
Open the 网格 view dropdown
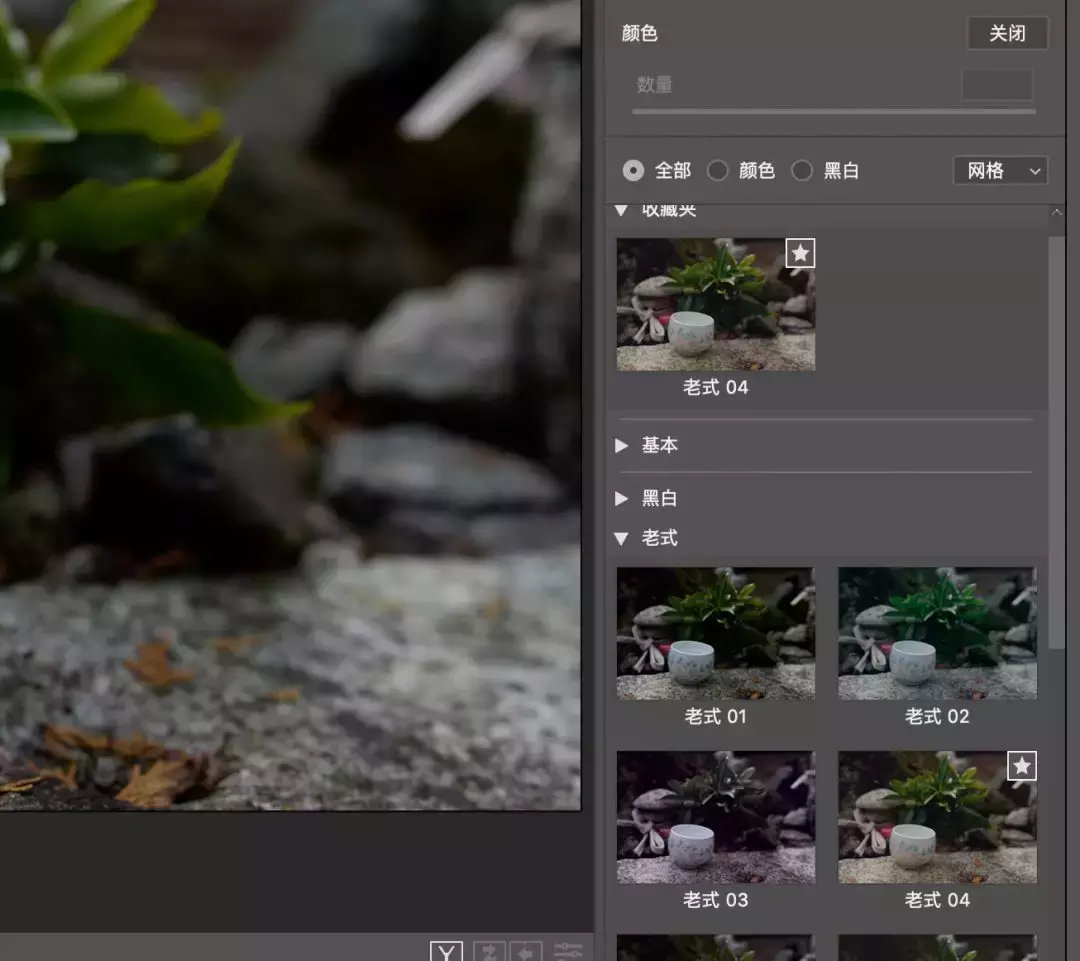1000,171
